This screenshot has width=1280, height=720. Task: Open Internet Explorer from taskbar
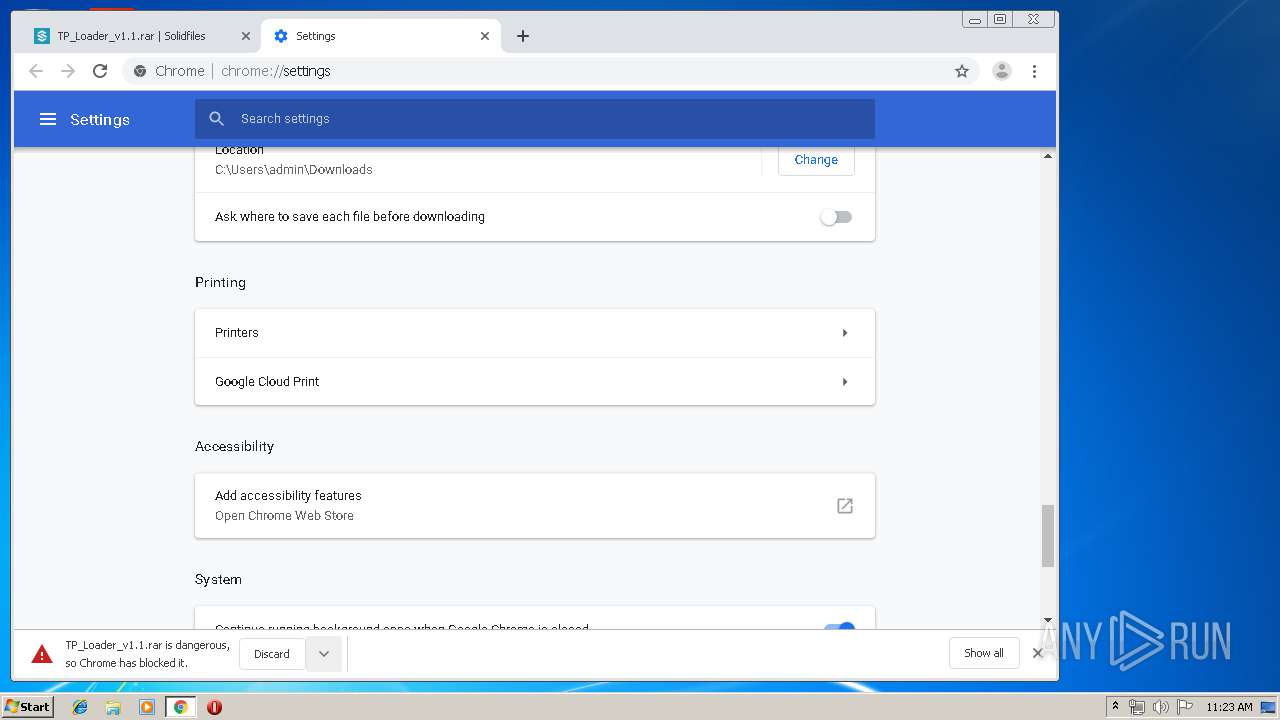[x=80, y=707]
